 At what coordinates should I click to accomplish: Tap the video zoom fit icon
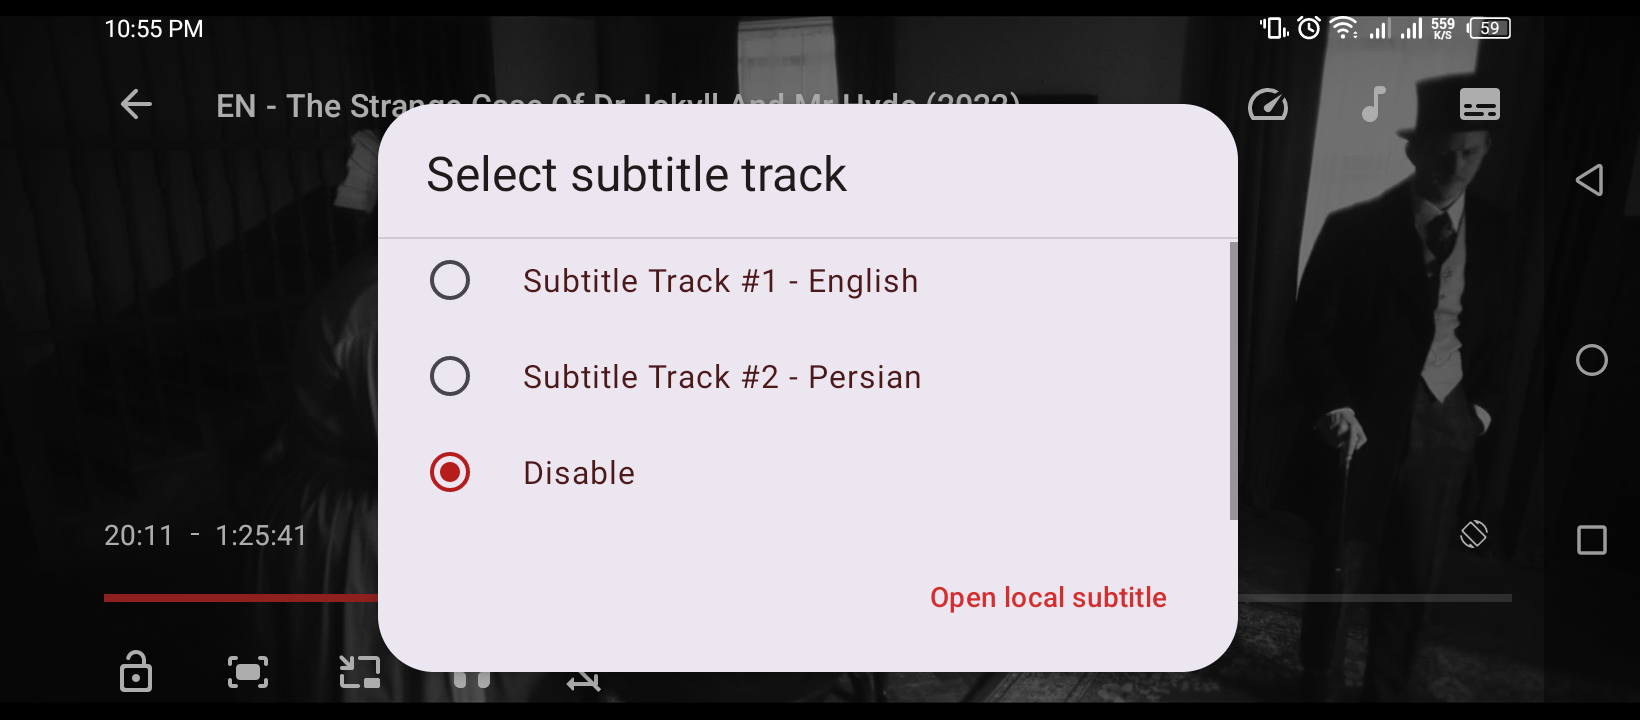pos(248,672)
